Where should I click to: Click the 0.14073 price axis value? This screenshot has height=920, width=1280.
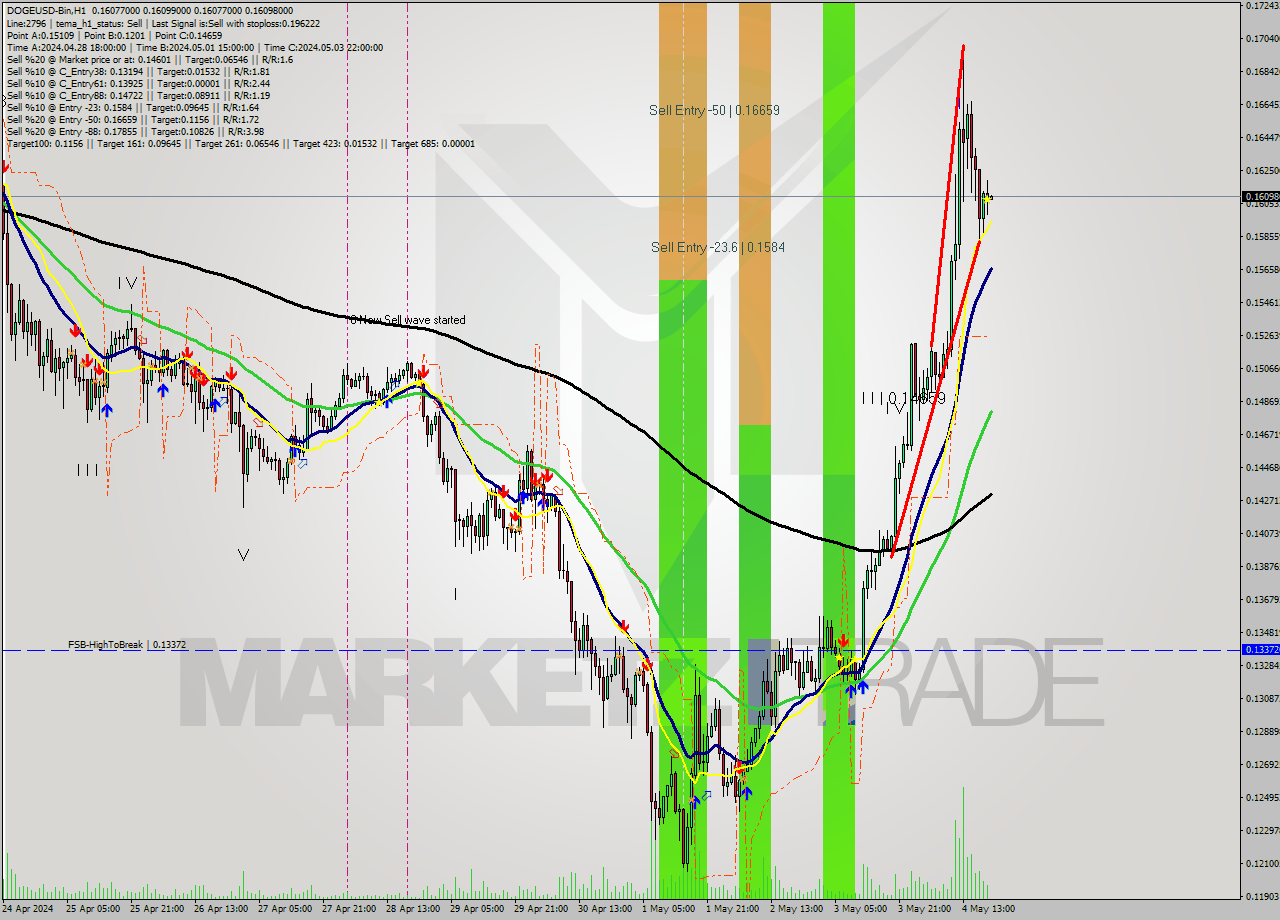click(x=1262, y=534)
